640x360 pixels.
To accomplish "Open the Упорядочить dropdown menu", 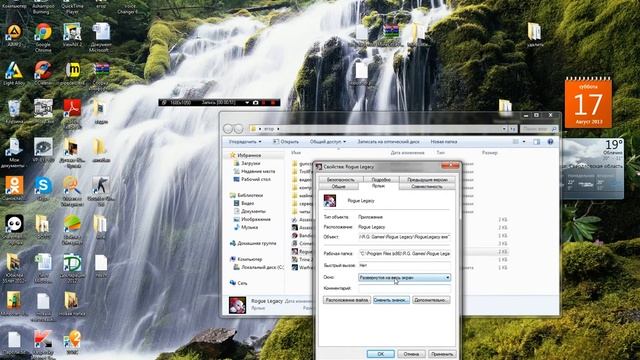I will [x=245, y=142].
